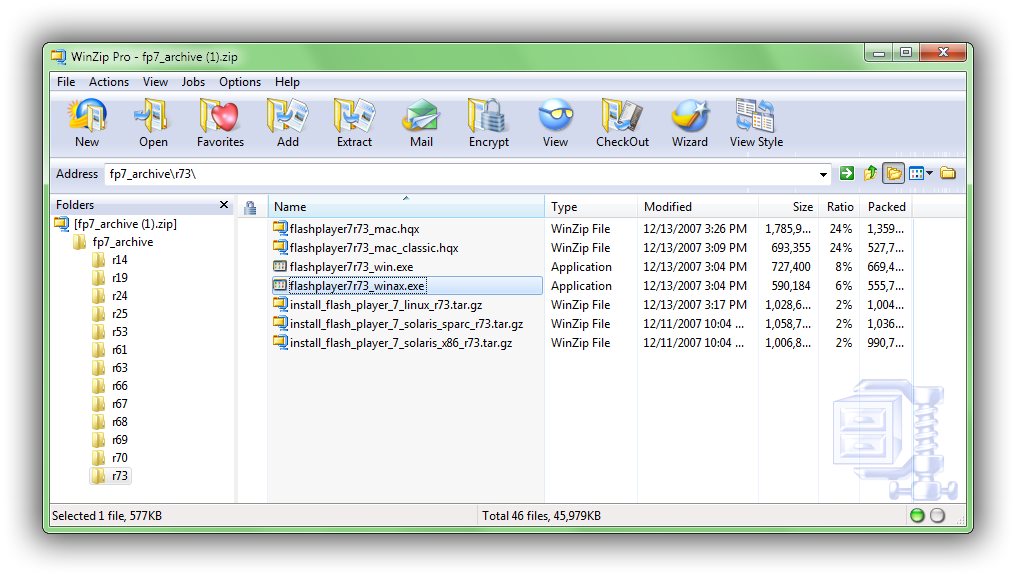The image size is (1016, 576).
Task: Toggle the Folders pane button in address bar
Action: [x=894, y=174]
